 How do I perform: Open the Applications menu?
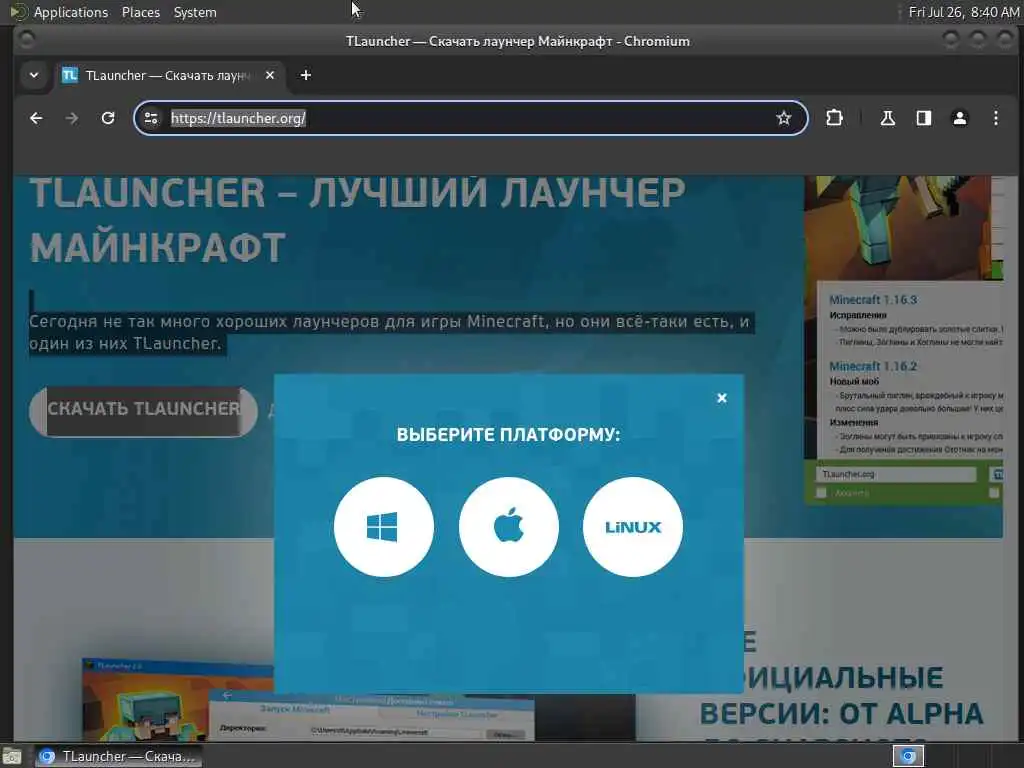[x=71, y=12]
